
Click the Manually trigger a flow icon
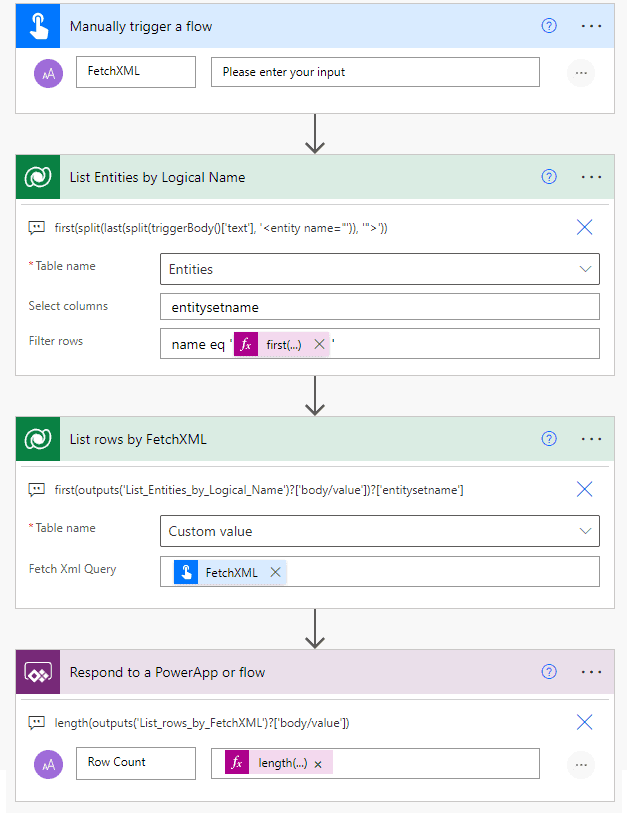click(39, 26)
